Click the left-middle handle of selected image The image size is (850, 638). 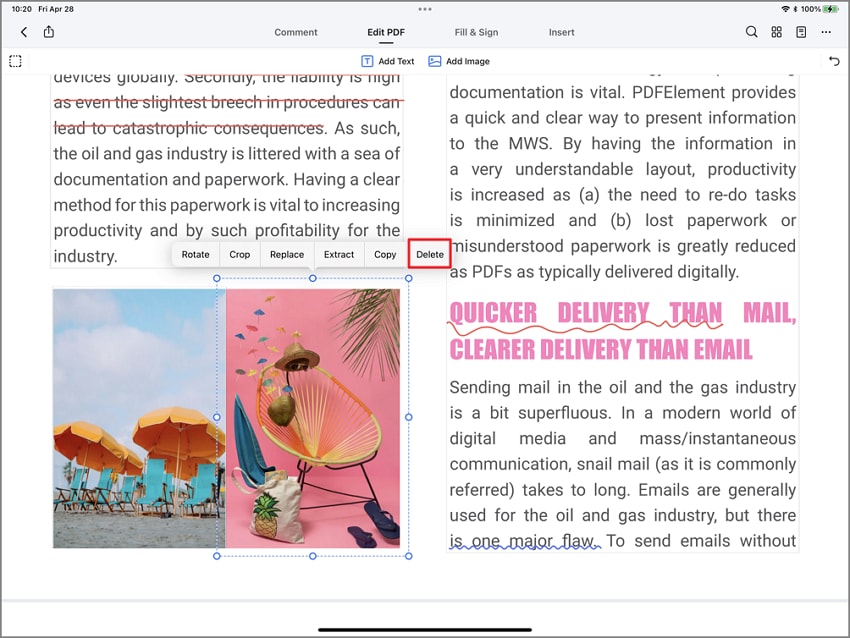pos(217,417)
